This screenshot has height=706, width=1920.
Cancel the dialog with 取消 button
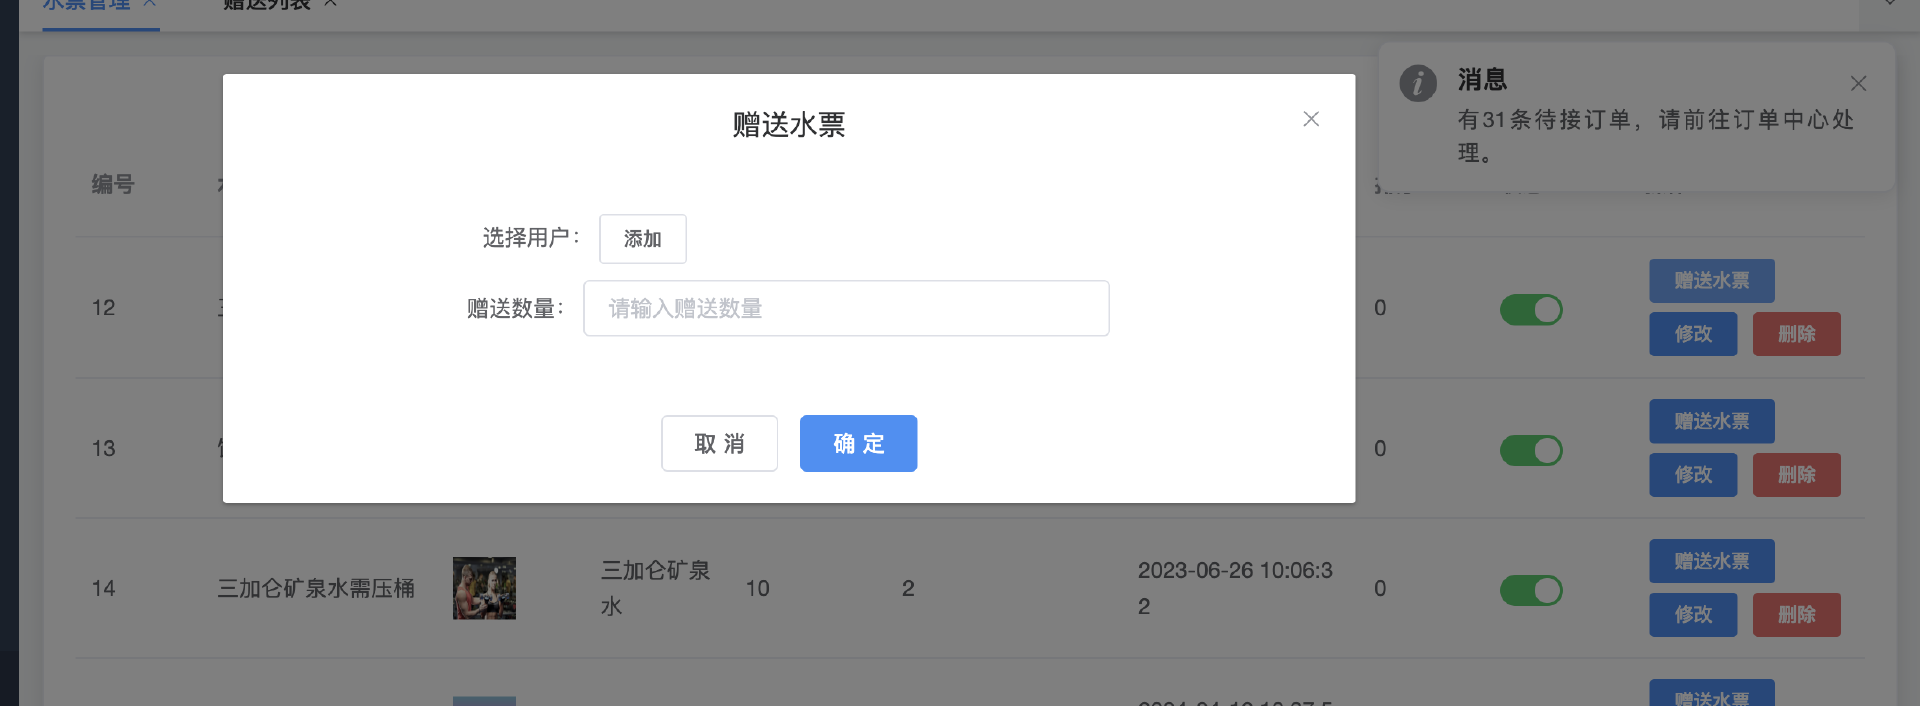[x=719, y=443]
